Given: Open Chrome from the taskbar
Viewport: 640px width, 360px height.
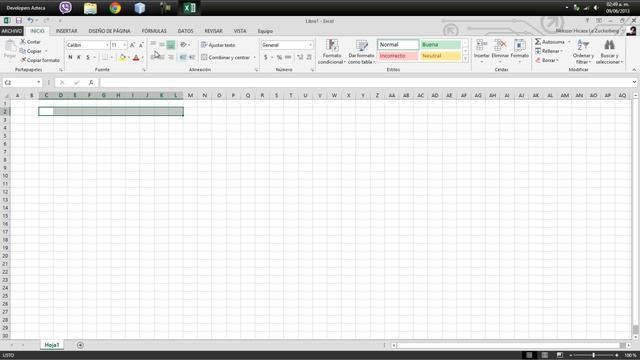Looking at the screenshot, I should pos(115,8).
